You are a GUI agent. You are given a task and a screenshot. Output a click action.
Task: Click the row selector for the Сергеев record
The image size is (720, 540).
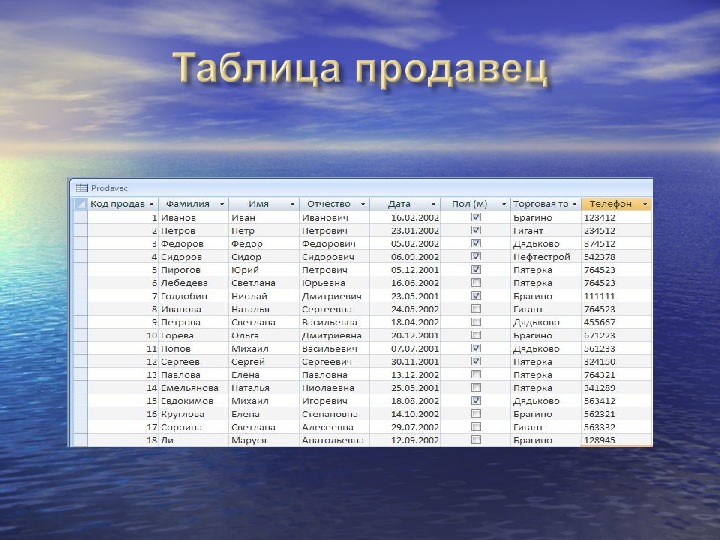pyautogui.click(x=80, y=361)
